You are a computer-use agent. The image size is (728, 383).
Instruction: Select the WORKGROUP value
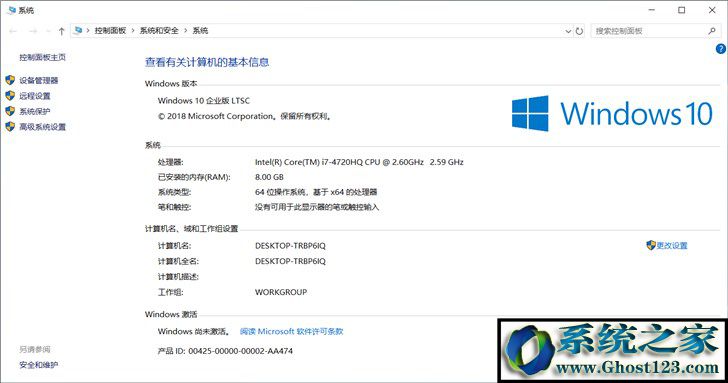pos(281,292)
